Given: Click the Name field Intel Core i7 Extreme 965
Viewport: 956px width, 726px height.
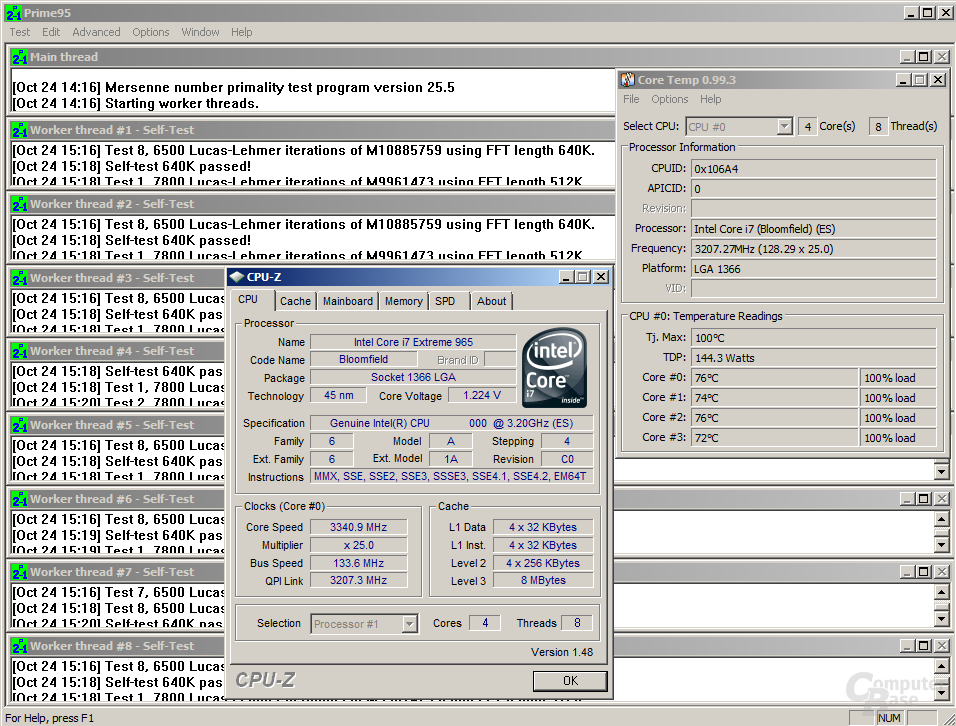Looking at the screenshot, I should tap(413, 343).
